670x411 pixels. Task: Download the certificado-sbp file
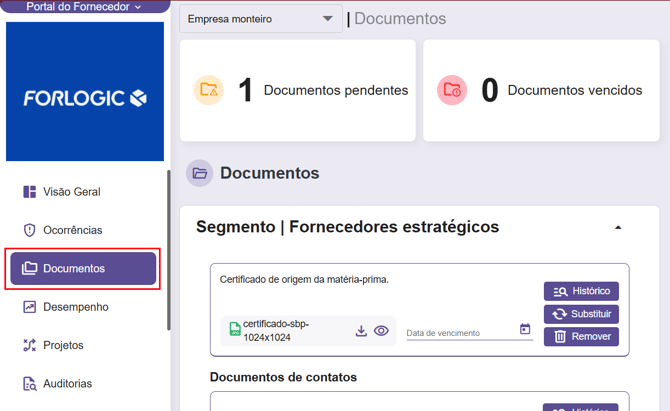point(361,331)
